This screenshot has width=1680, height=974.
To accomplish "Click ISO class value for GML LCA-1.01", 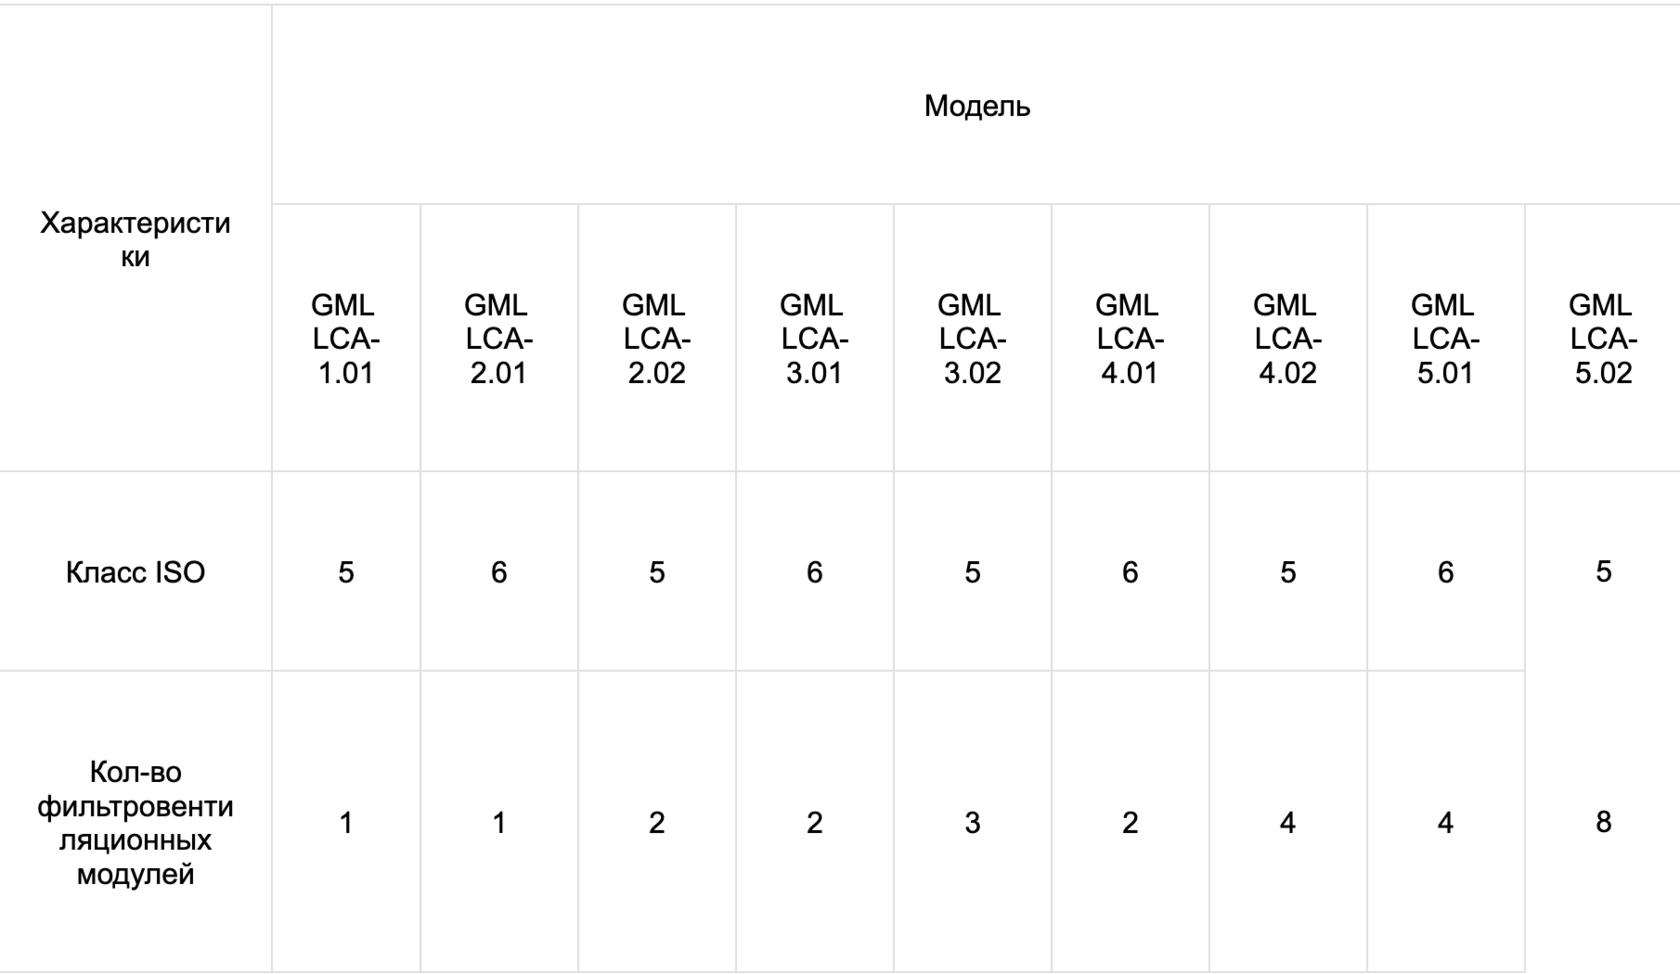I will [346, 572].
